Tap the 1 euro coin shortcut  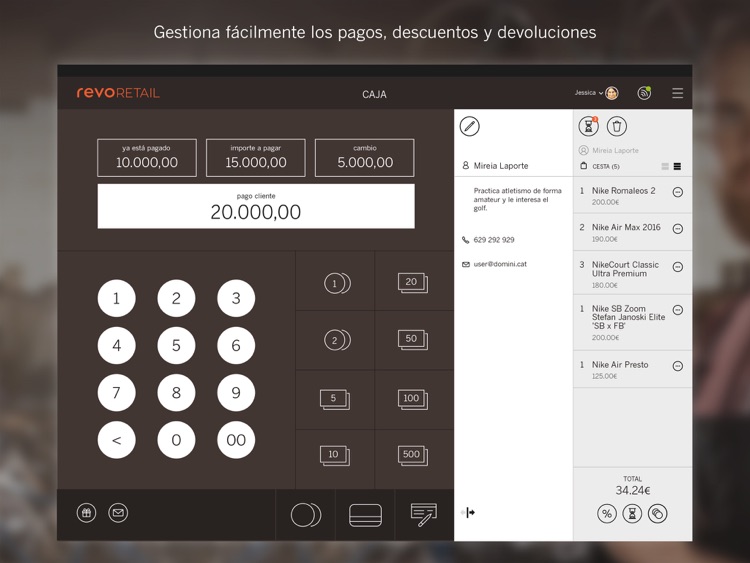335,282
